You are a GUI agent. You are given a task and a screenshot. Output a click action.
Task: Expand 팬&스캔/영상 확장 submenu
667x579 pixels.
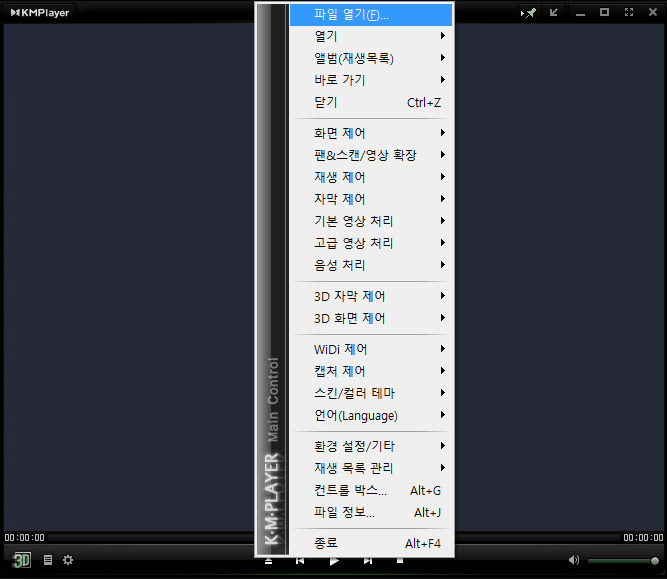pyautogui.click(x=371, y=155)
